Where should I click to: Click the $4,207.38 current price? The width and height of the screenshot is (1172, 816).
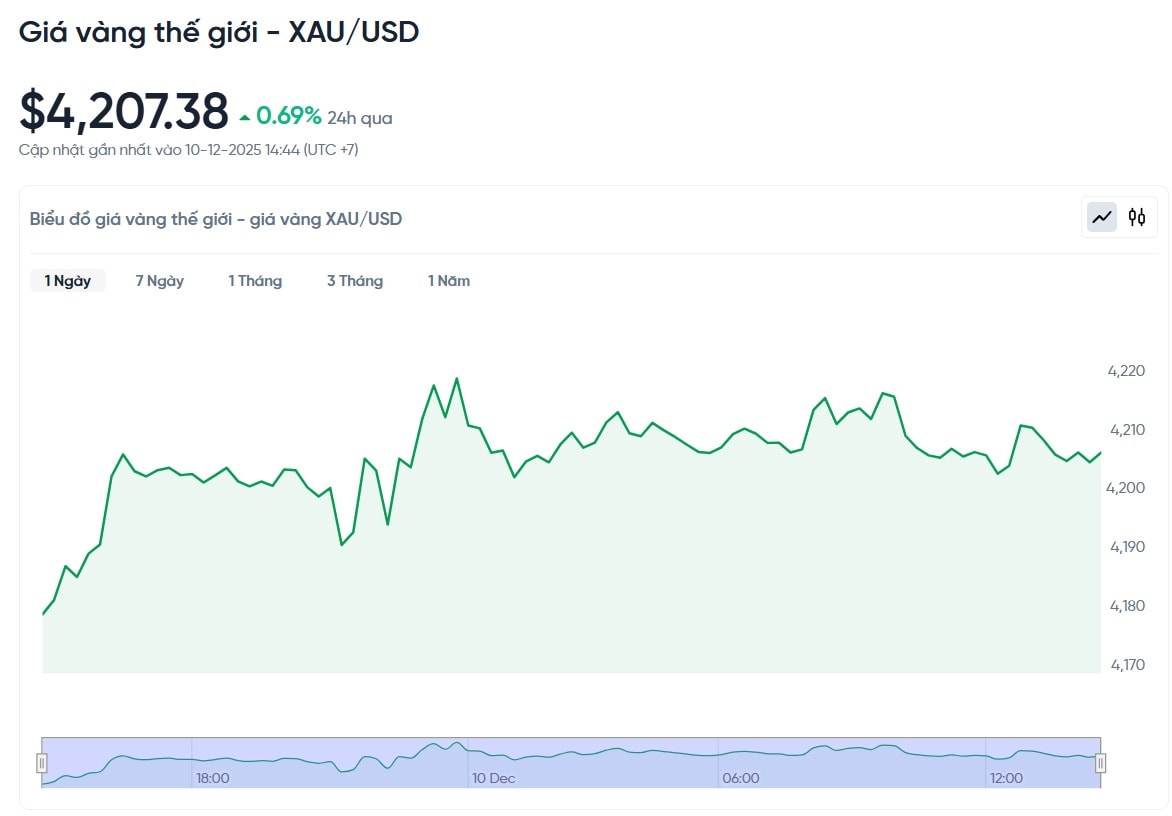(124, 112)
